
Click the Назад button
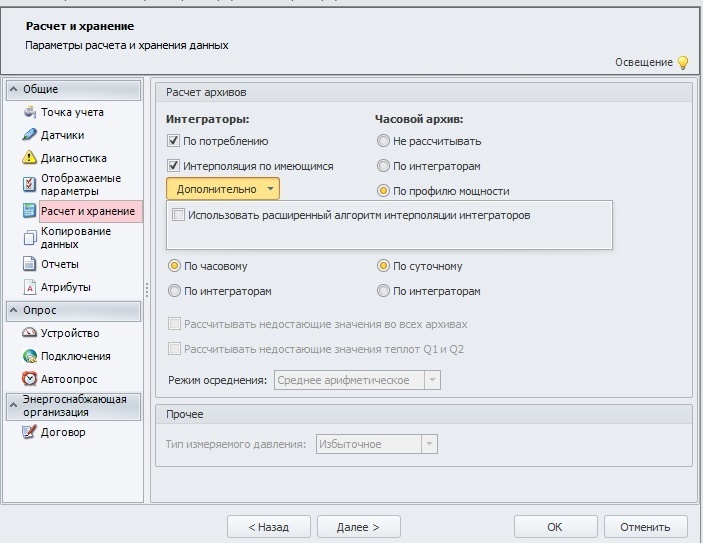pos(269,527)
